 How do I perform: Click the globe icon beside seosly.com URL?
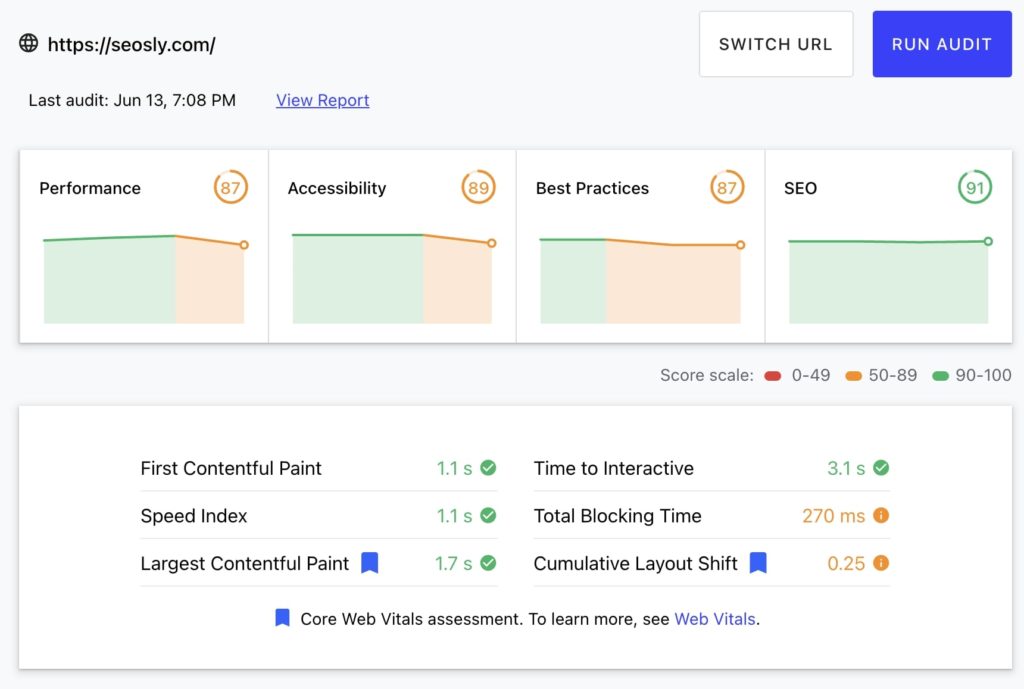click(29, 44)
